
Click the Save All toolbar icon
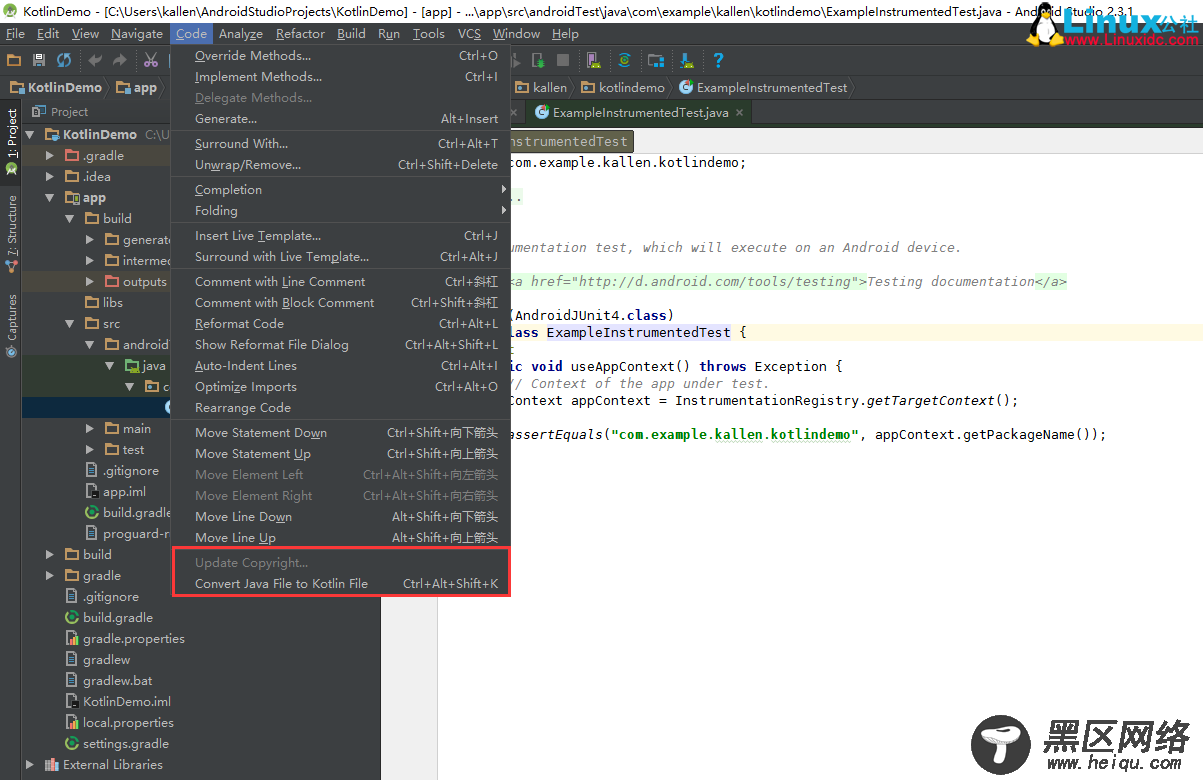pos(39,61)
